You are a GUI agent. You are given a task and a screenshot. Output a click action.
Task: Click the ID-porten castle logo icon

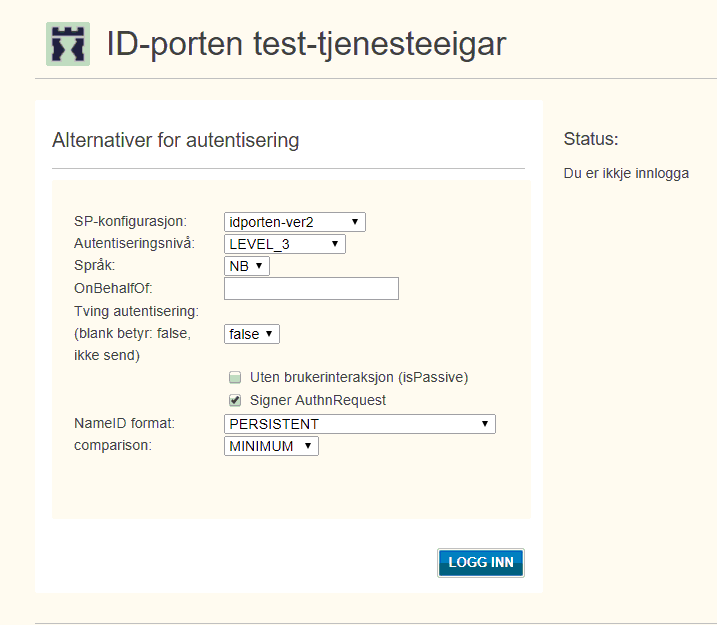(x=68, y=44)
